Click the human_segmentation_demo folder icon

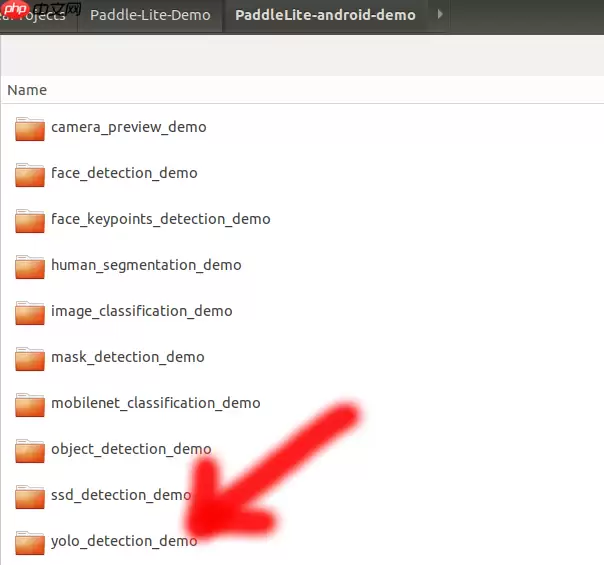pyautogui.click(x=30, y=266)
